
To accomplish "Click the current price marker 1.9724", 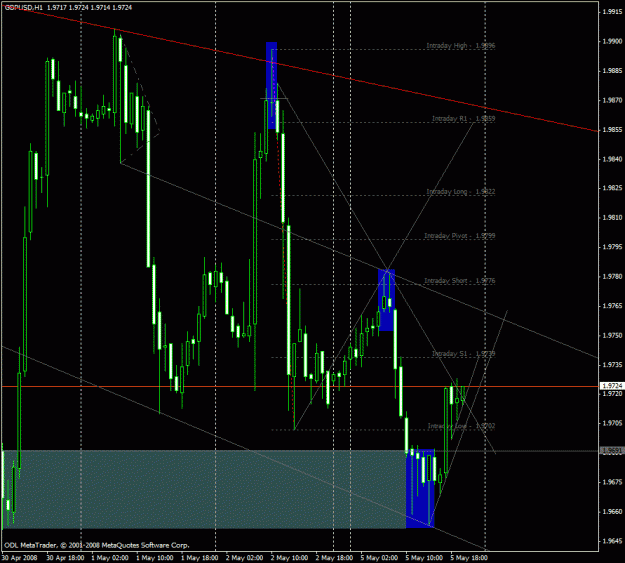I will coord(612,386).
